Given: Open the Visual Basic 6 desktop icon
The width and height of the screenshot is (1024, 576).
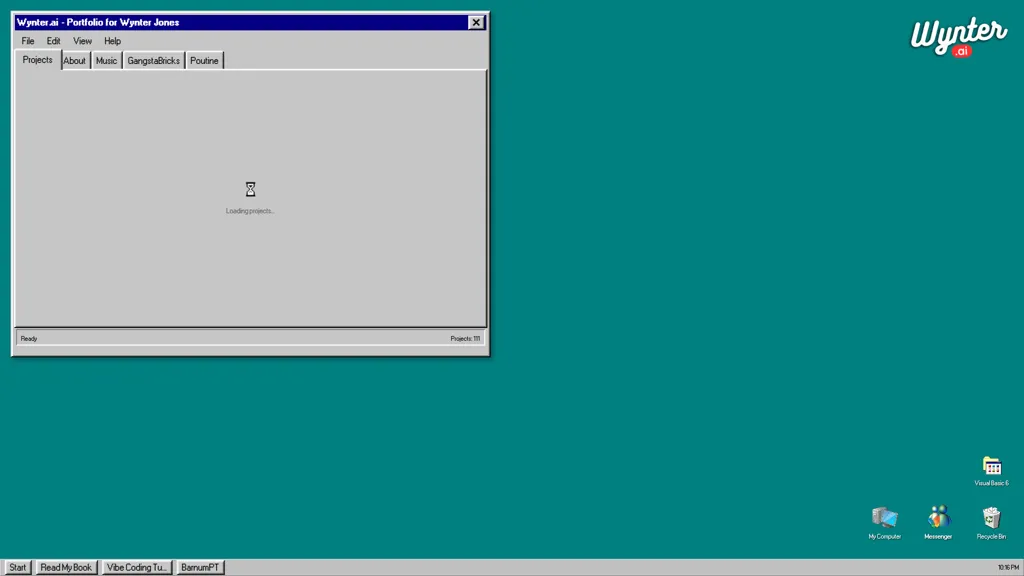Looking at the screenshot, I should (x=991, y=467).
